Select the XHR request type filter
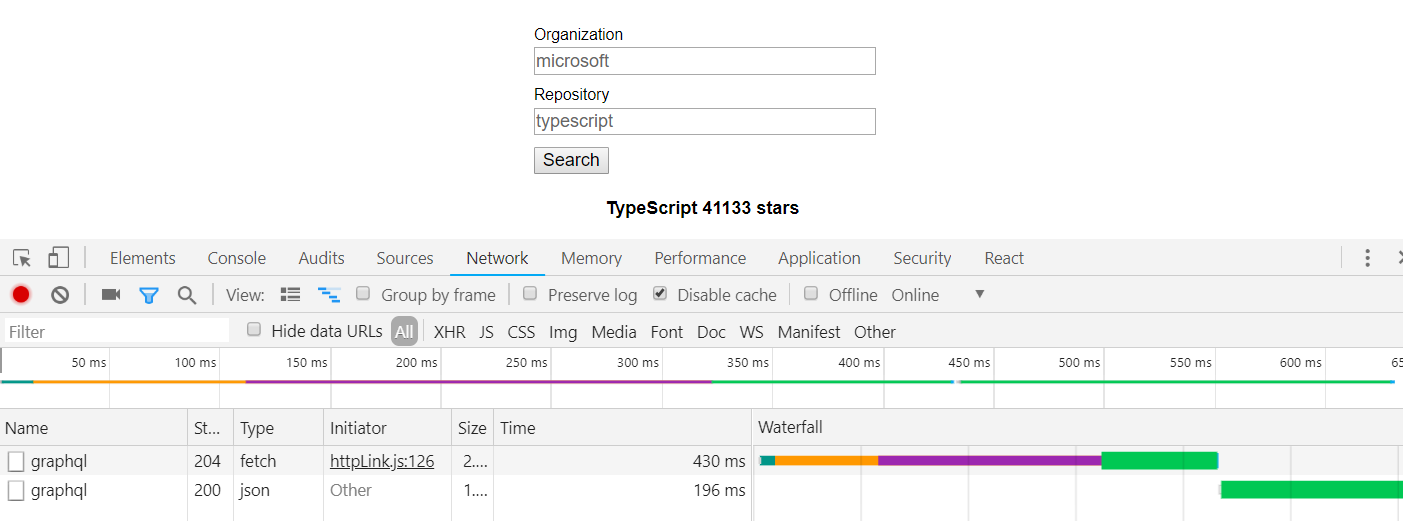The width and height of the screenshot is (1403, 521). [x=449, y=332]
